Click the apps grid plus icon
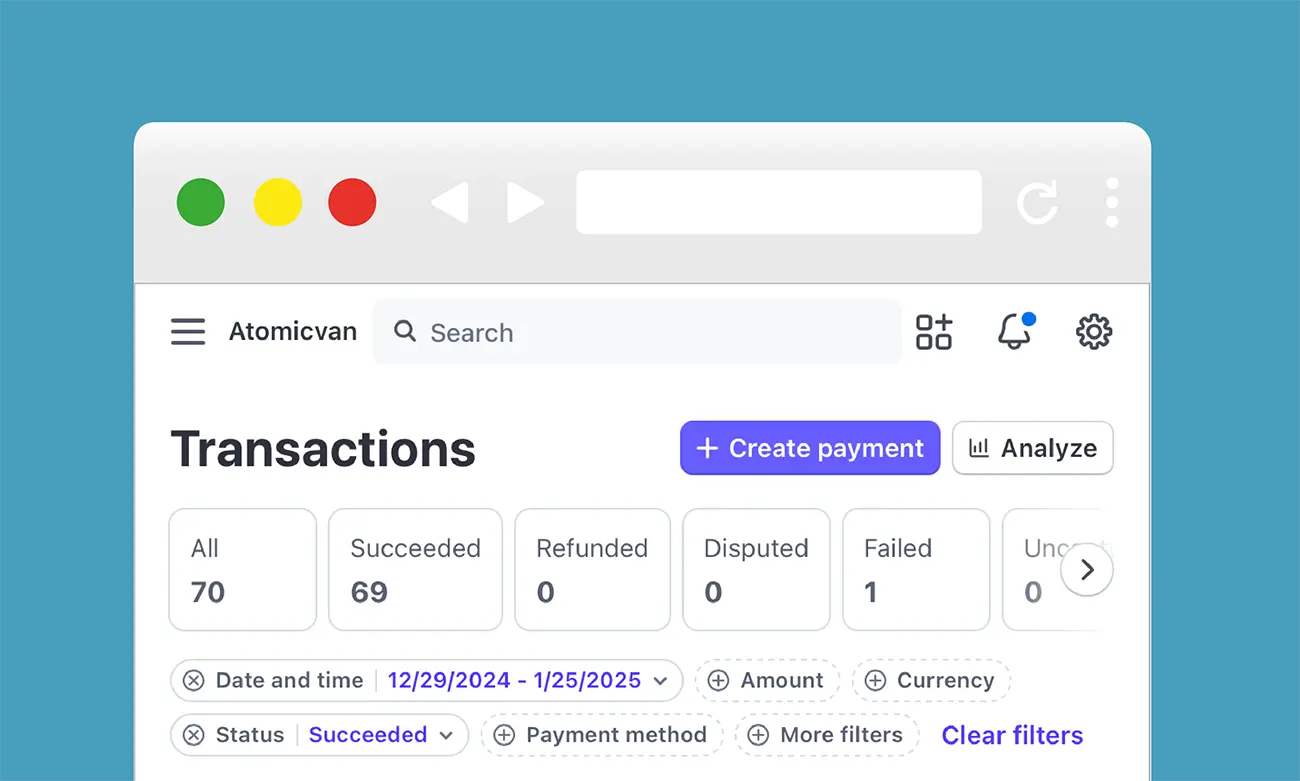Viewport: 1300px width, 781px height. click(x=934, y=332)
